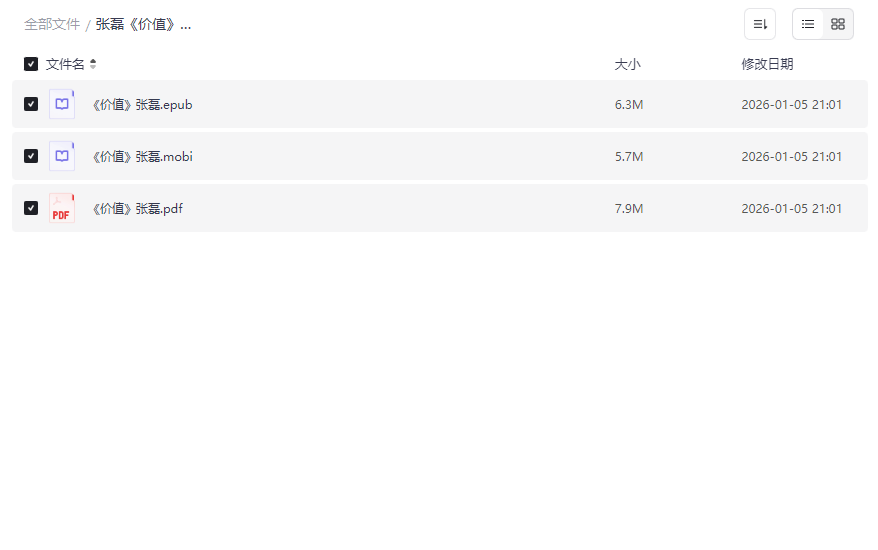Uncheck the 《价值》张磊.epub checkbox
The width and height of the screenshot is (878, 550).
(x=31, y=104)
